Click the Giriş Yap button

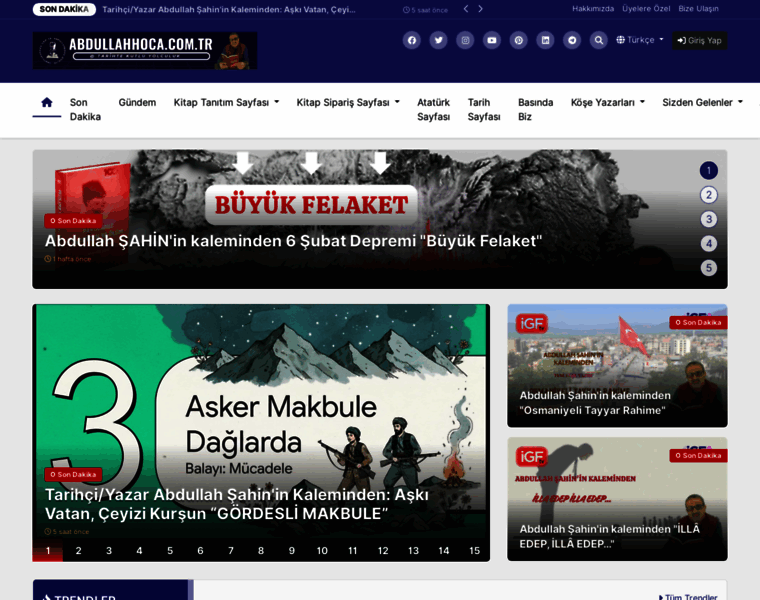(x=699, y=40)
